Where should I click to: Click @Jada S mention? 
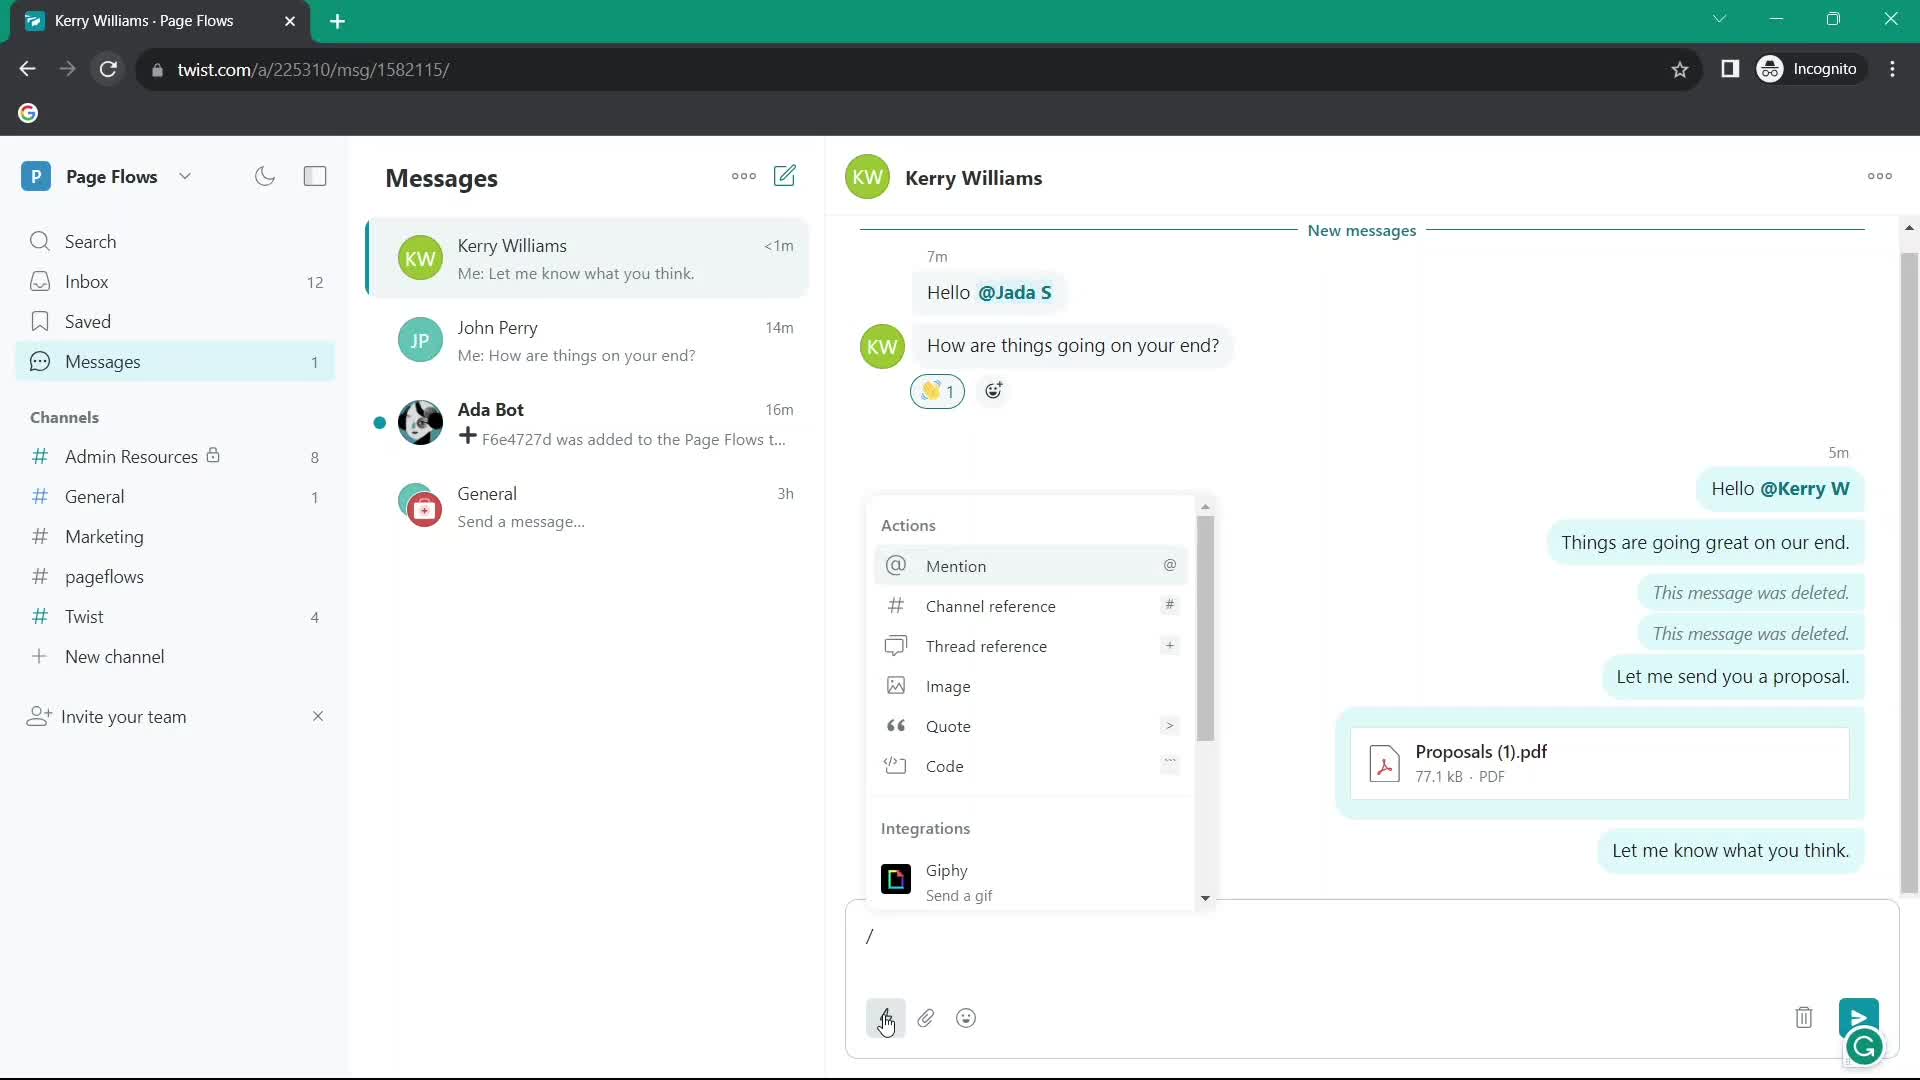click(1014, 292)
